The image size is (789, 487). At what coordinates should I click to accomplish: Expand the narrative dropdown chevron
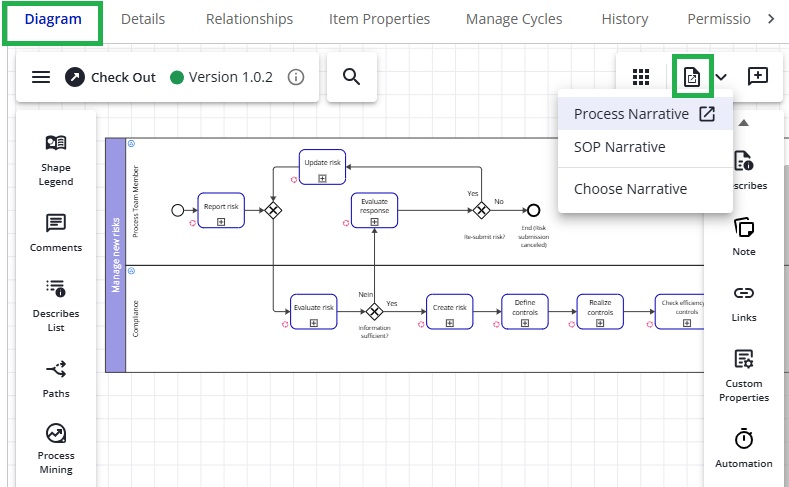pyautogui.click(x=722, y=77)
